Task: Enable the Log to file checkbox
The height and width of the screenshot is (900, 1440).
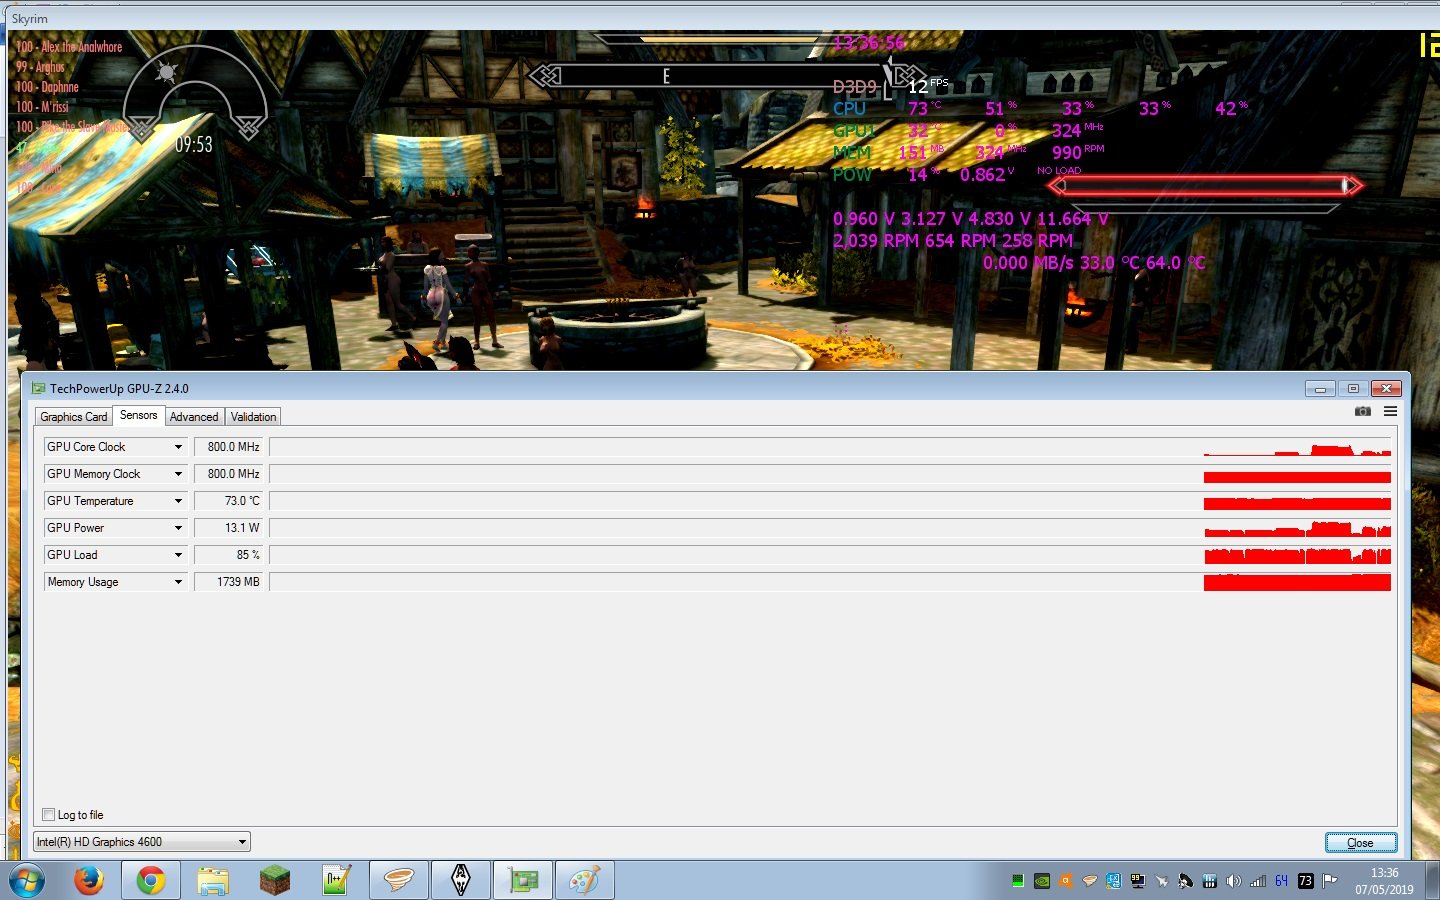Action: click(x=48, y=815)
